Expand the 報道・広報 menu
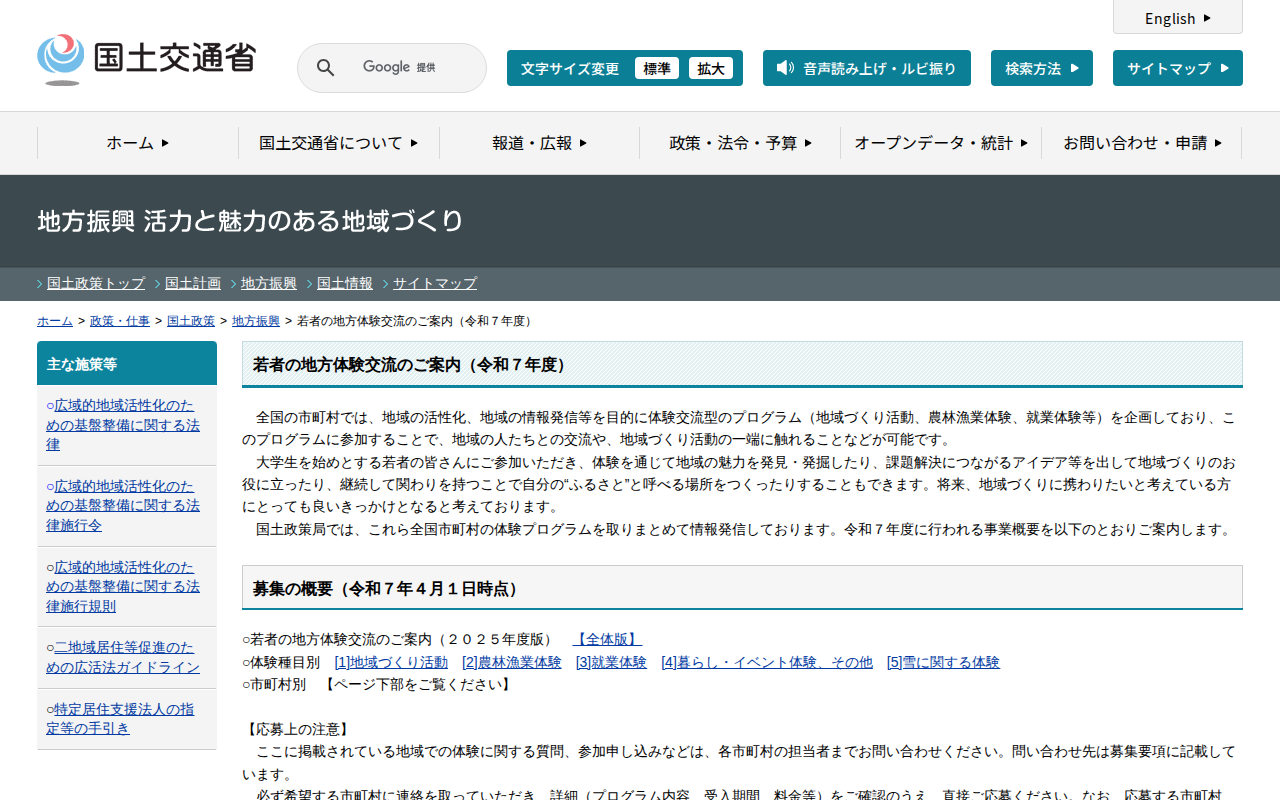Image resolution: width=1280 pixels, height=800 pixels. coord(539,143)
